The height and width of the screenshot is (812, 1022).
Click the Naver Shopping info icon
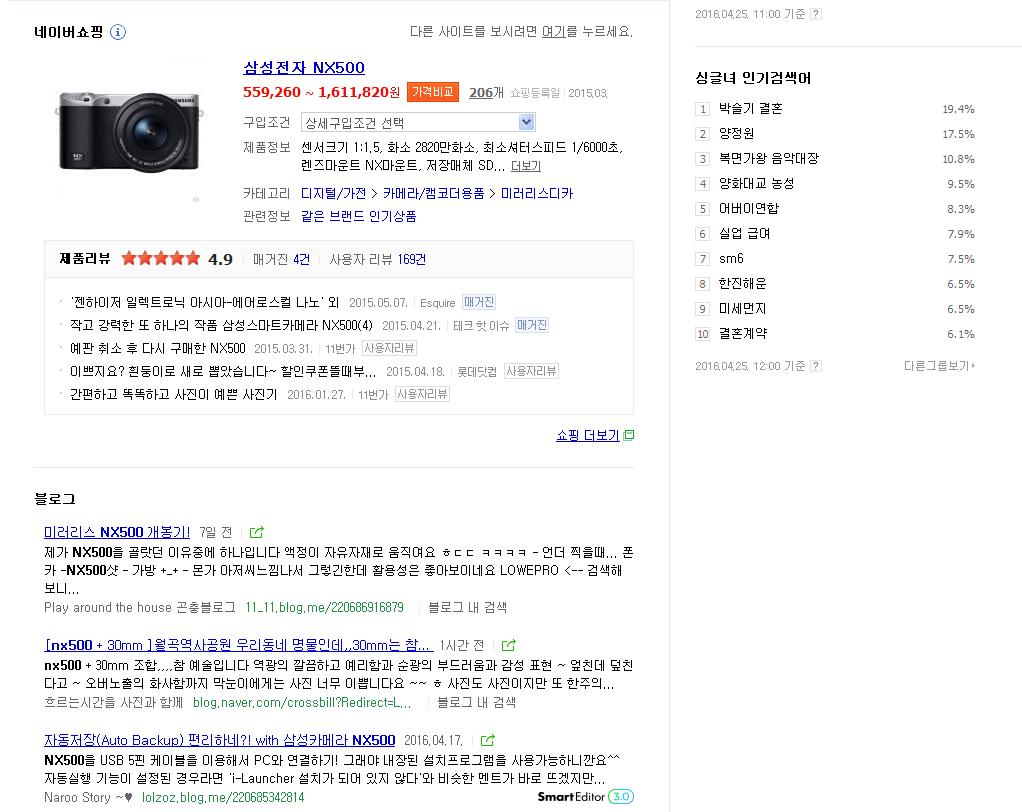(118, 32)
